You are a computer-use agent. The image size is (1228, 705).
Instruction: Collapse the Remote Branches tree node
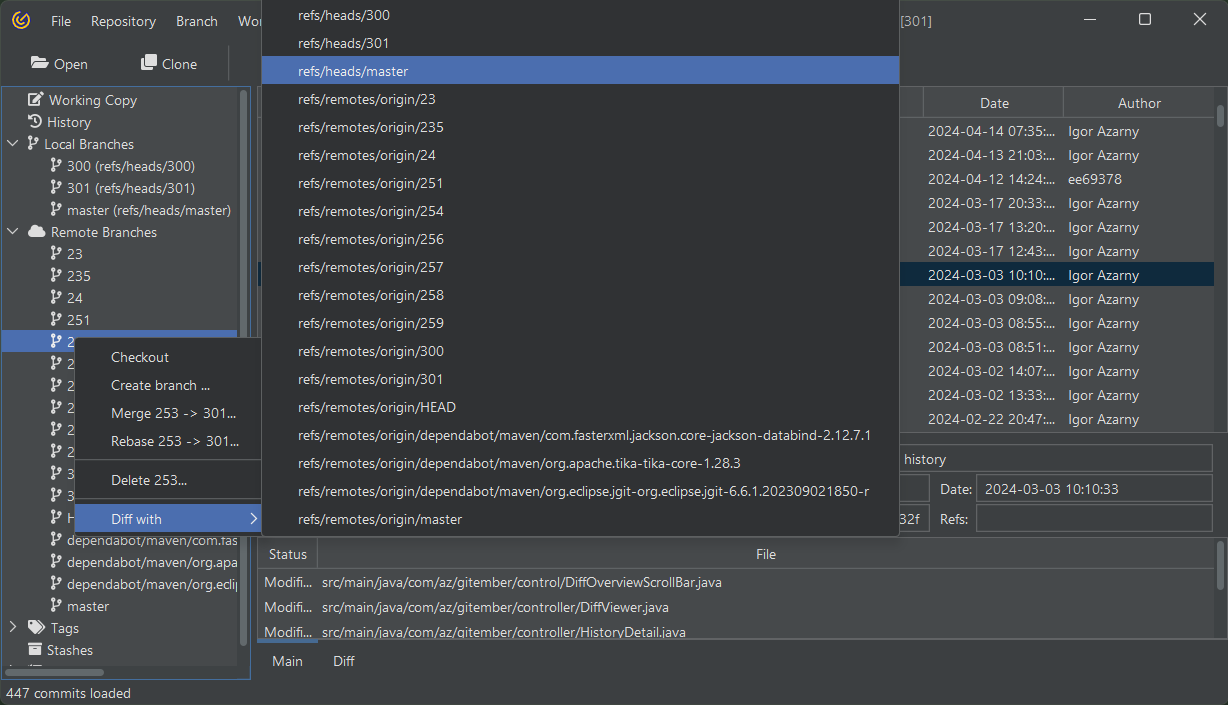pos(13,232)
